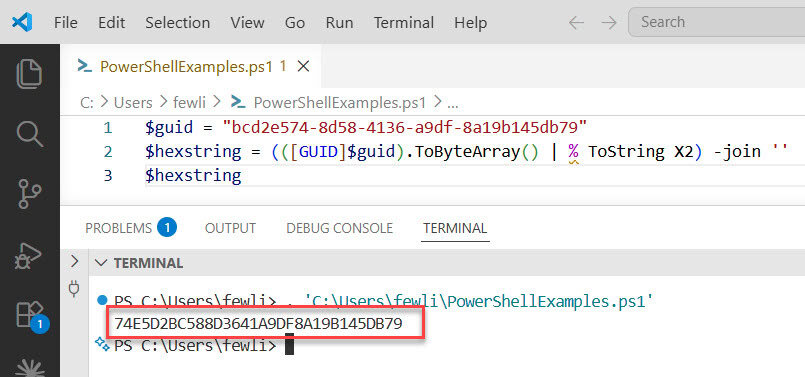Open the Selection menu
The height and width of the screenshot is (377, 805).
click(x=177, y=23)
